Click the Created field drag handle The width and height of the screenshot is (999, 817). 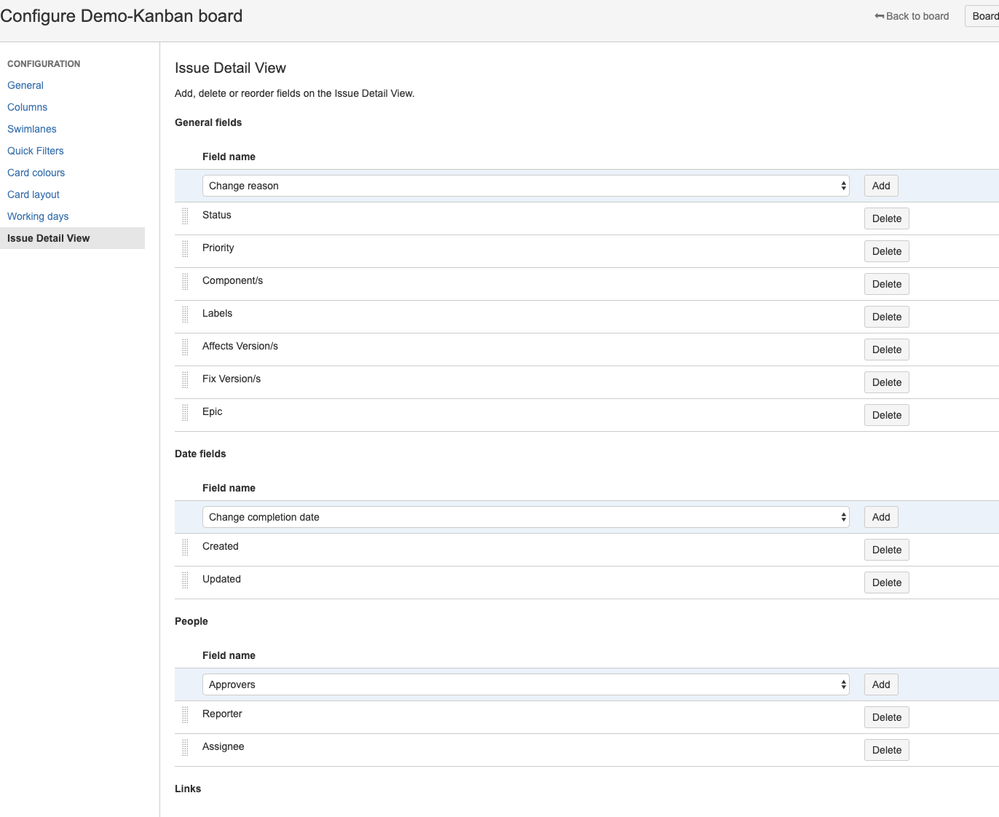click(x=185, y=546)
